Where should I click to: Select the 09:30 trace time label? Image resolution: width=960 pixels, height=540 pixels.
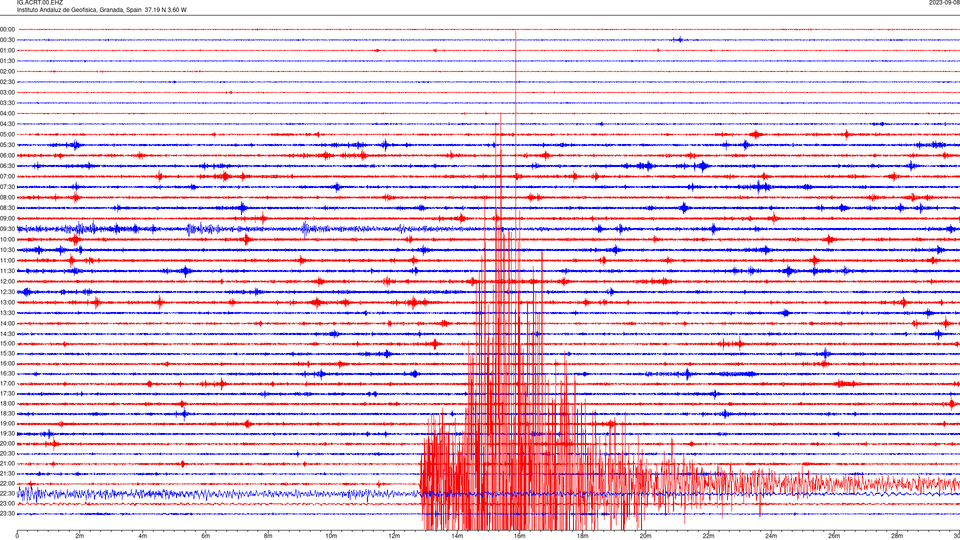pyautogui.click(x=7, y=229)
